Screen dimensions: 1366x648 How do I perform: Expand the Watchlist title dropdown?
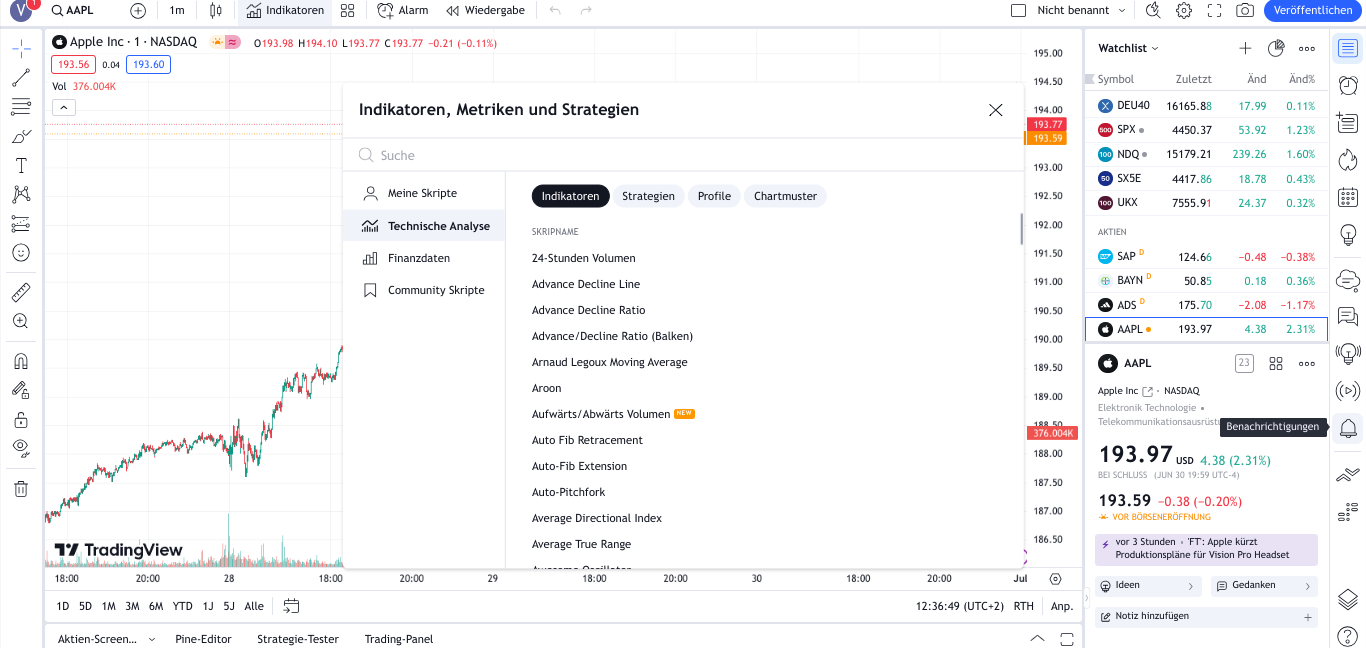[x=1128, y=48]
